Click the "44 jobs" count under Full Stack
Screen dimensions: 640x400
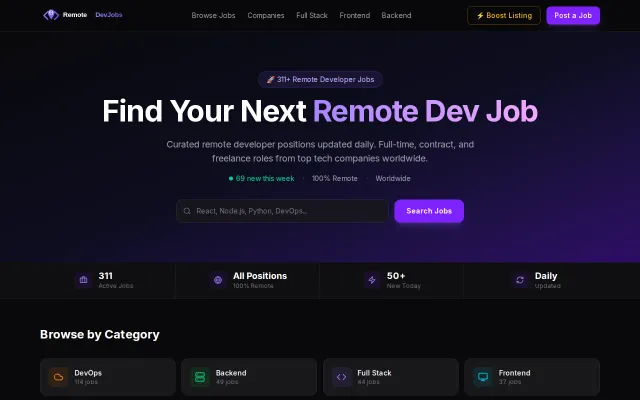point(369,382)
